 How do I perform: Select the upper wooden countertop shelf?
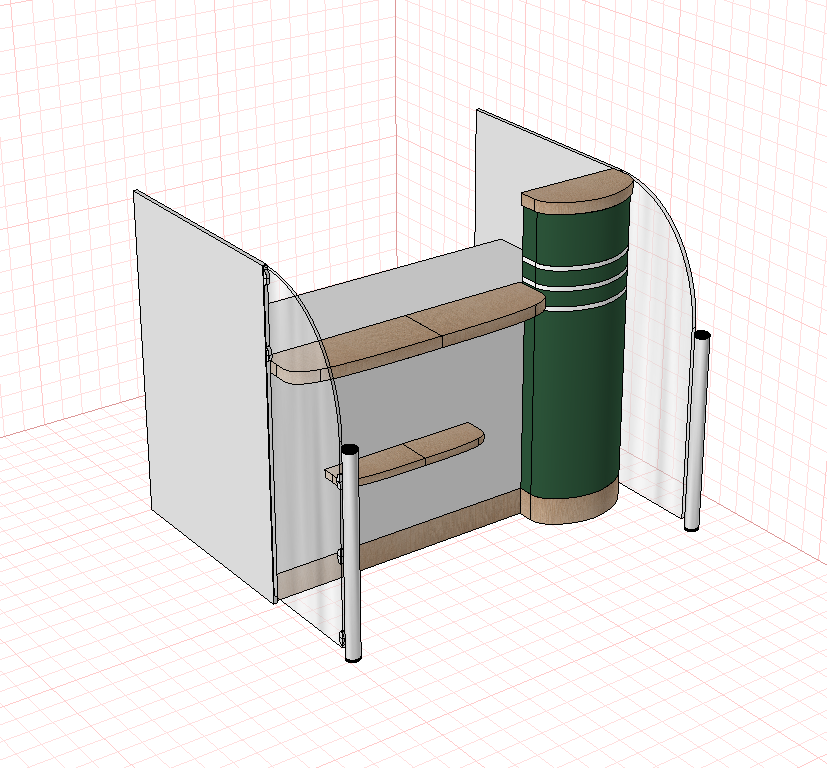[x=409, y=332]
